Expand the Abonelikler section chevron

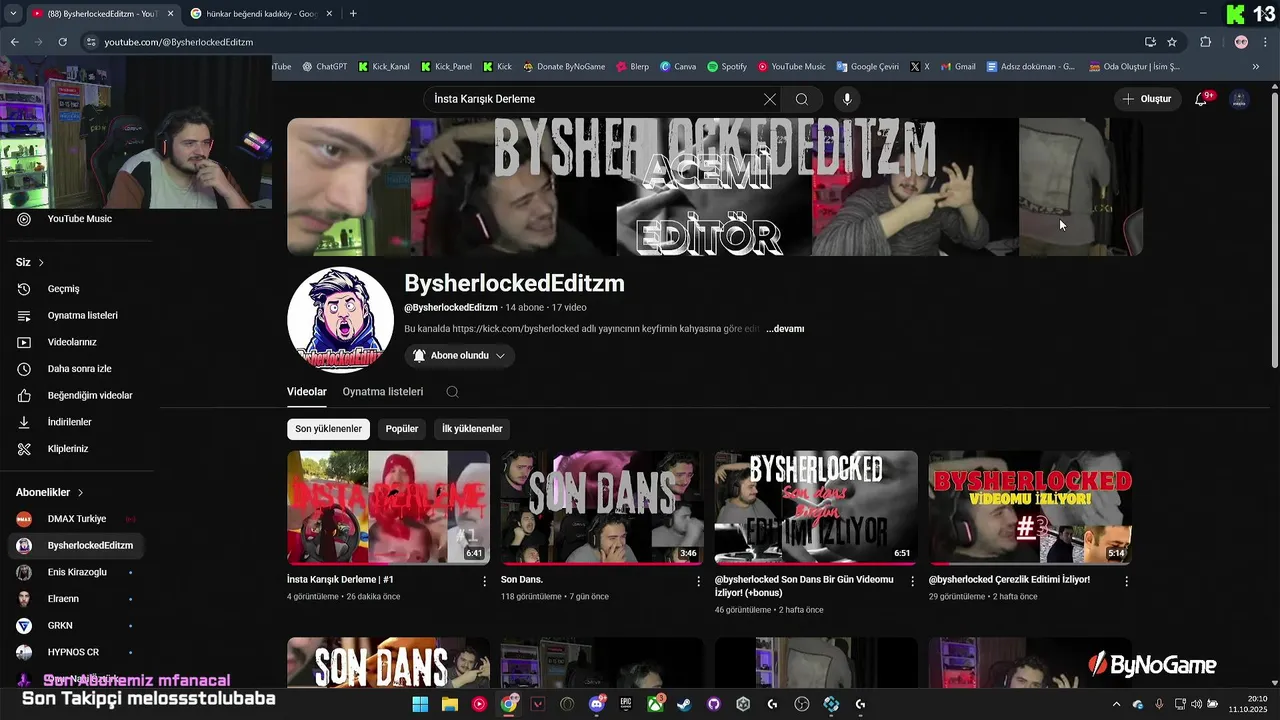(80, 493)
